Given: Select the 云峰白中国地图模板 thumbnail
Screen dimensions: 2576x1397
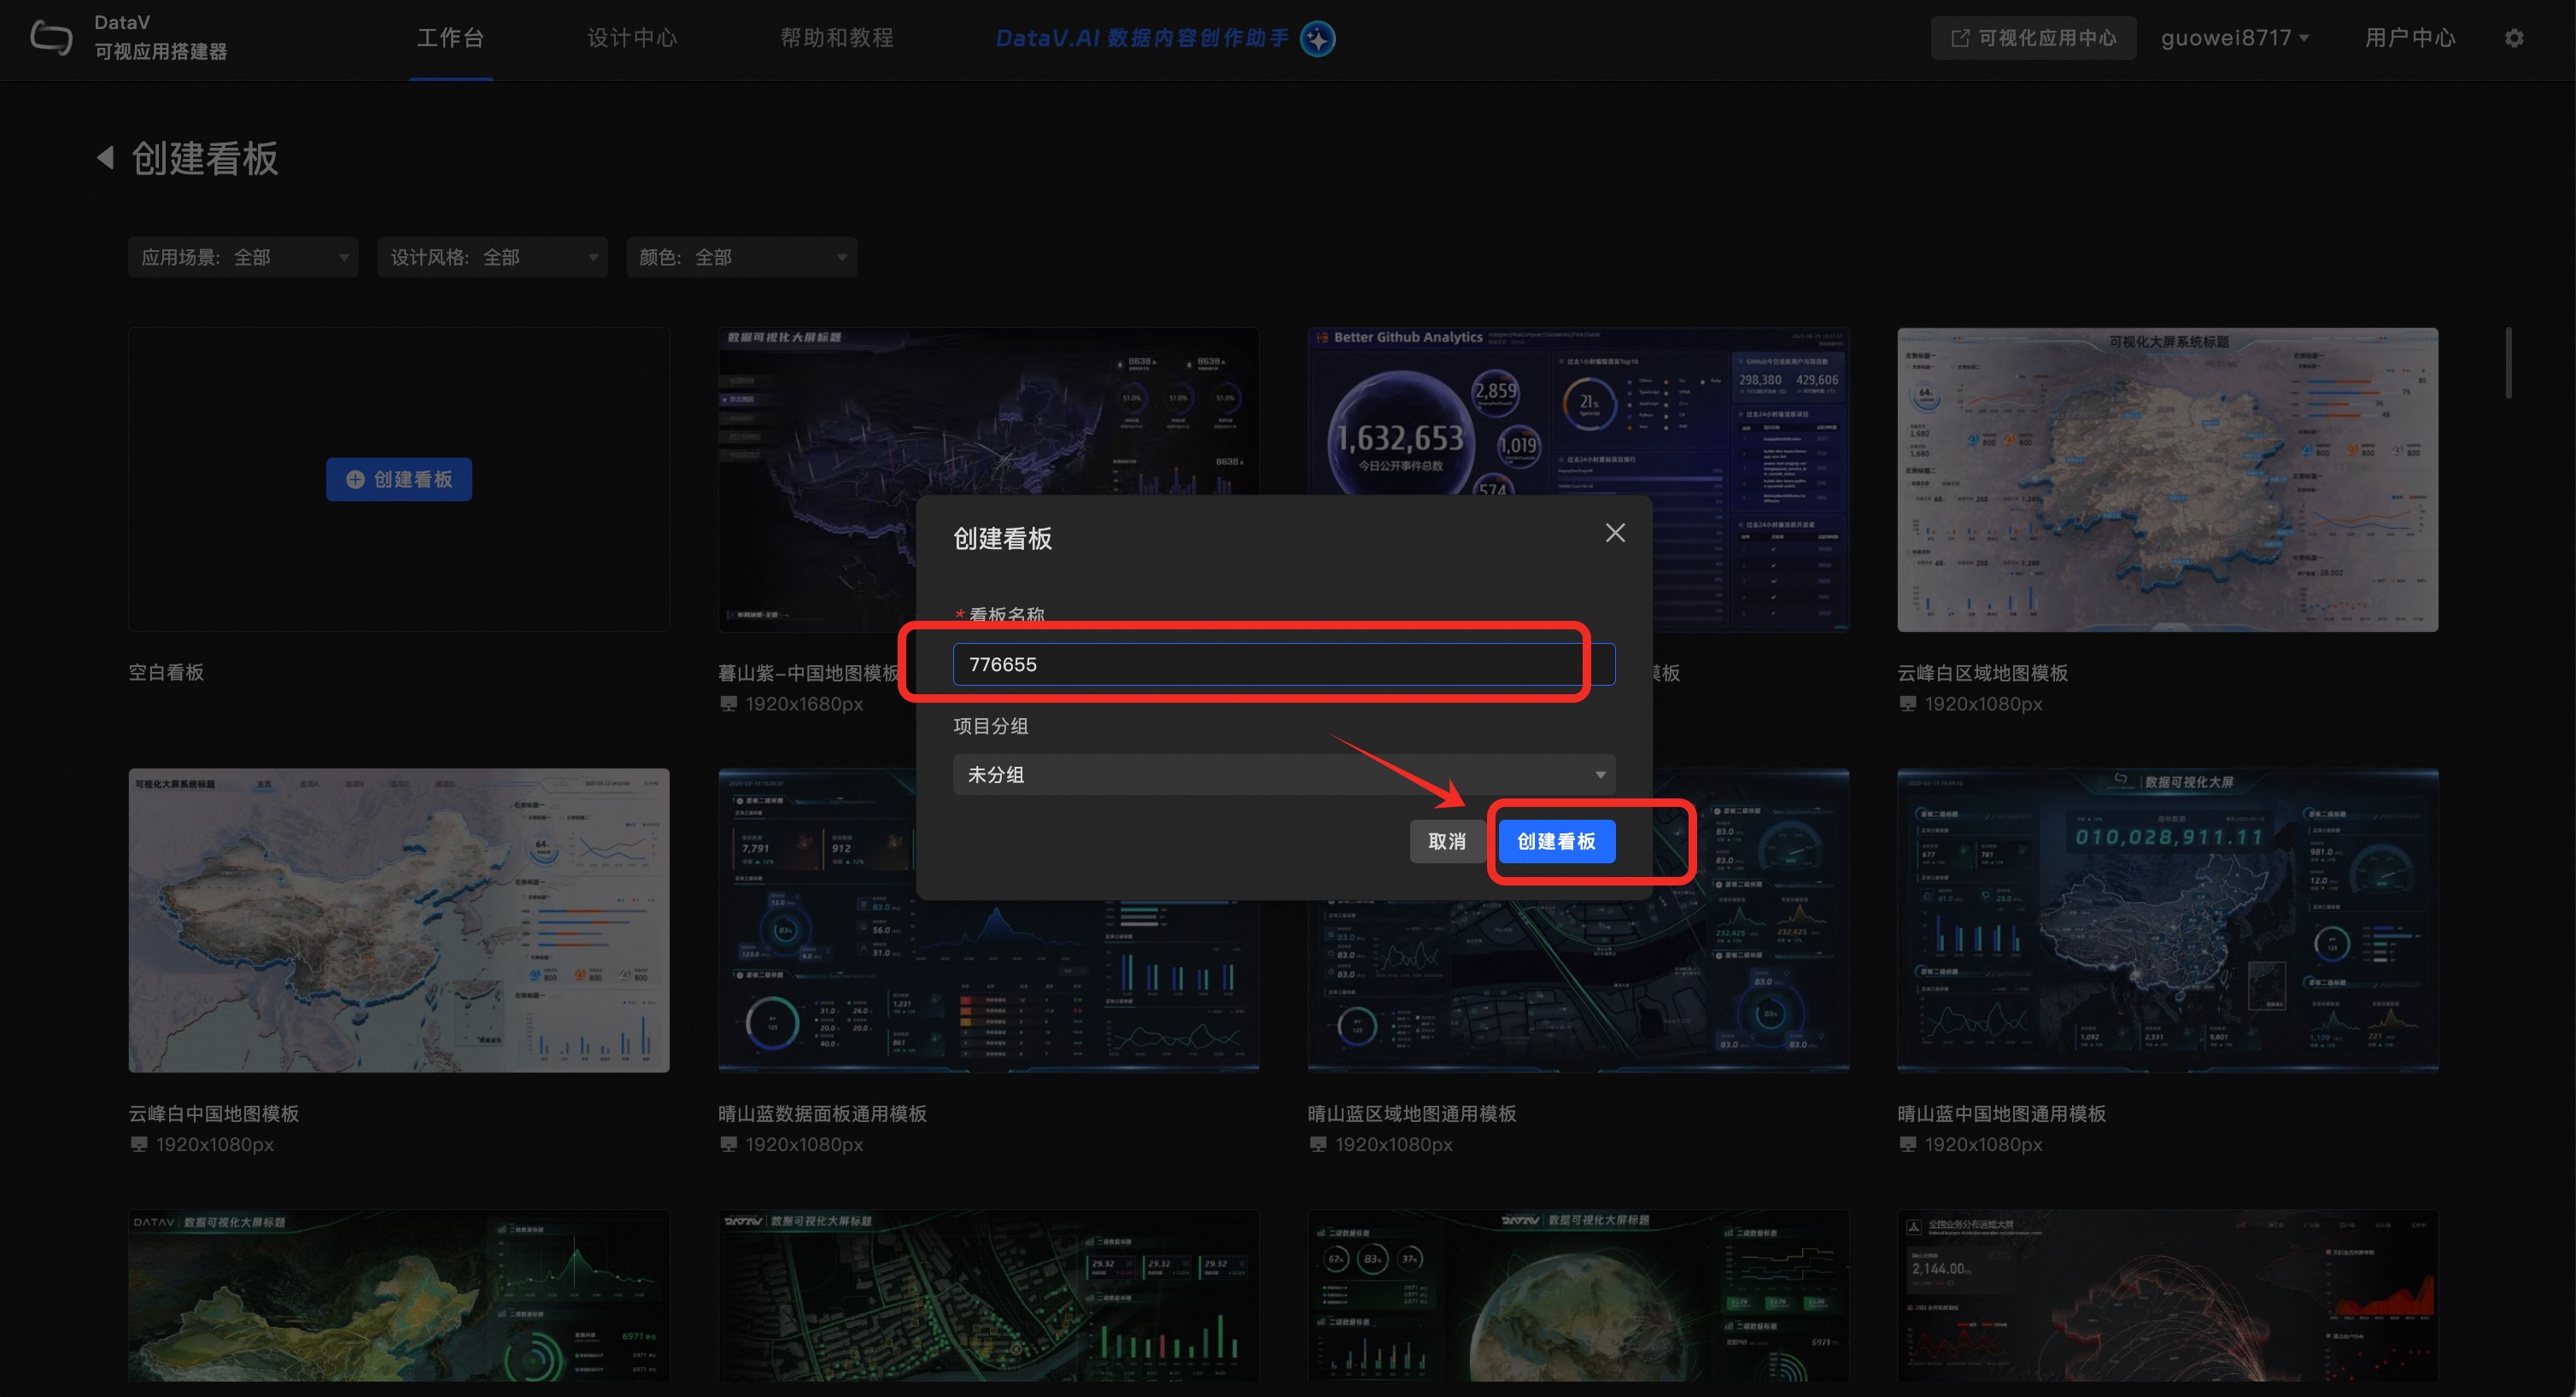Looking at the screenshot, I should [x=398, y=920].
